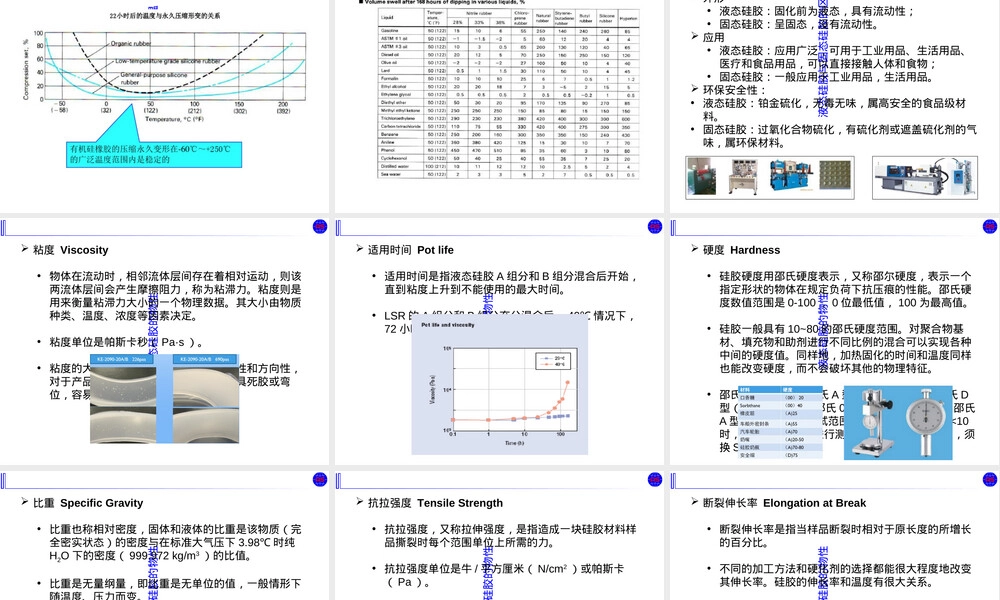The width and height of the screenshot is (1000, 600).
Task: Select the bullet starting '比重也称相对密度'
Action: point(175,543)
